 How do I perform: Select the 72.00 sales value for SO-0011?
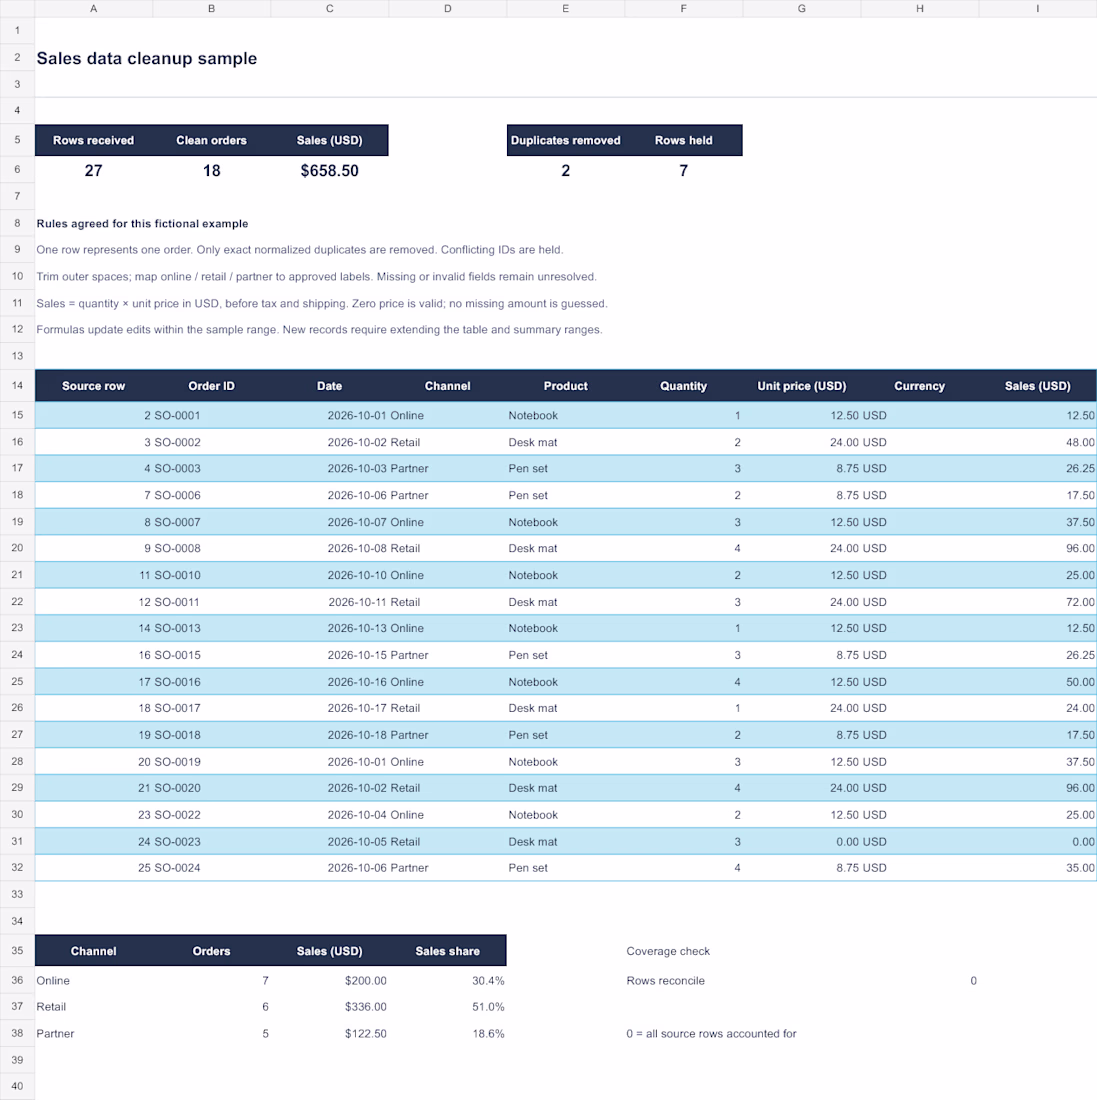click(x=1037, y=602)
